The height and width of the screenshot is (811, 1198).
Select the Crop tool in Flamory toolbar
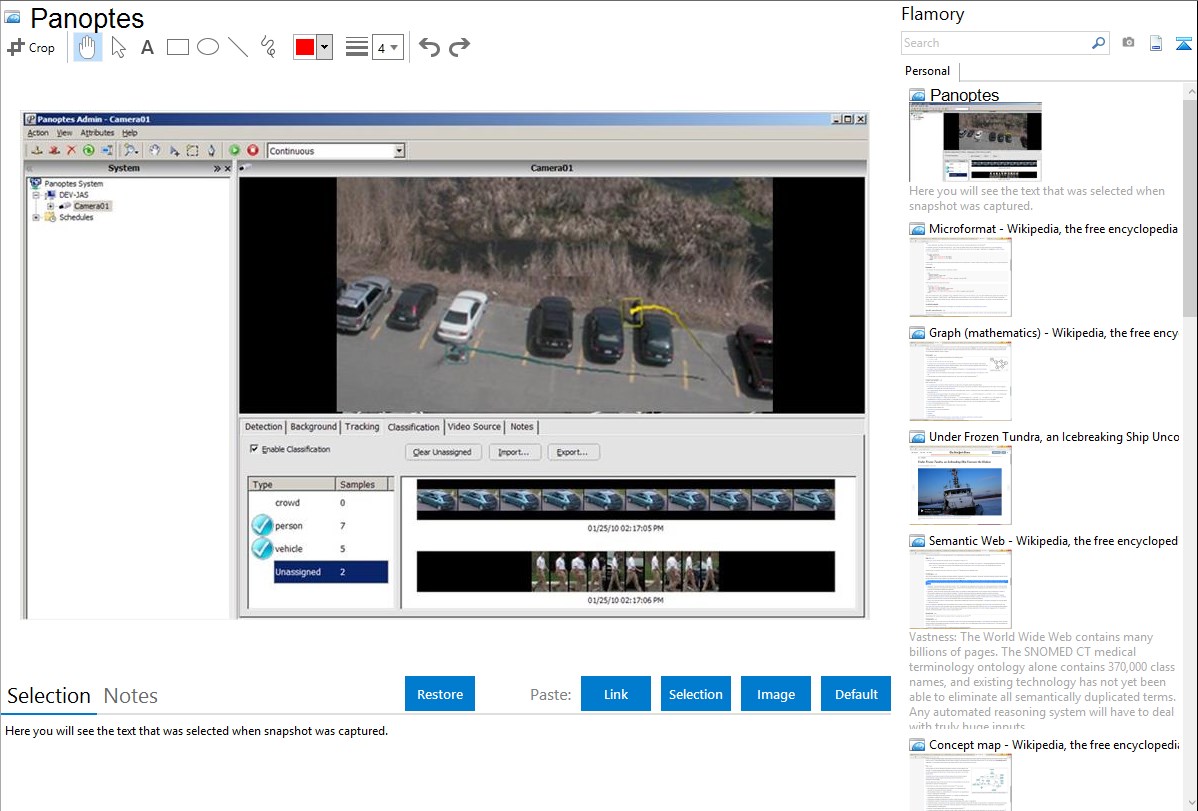(31, 47)
